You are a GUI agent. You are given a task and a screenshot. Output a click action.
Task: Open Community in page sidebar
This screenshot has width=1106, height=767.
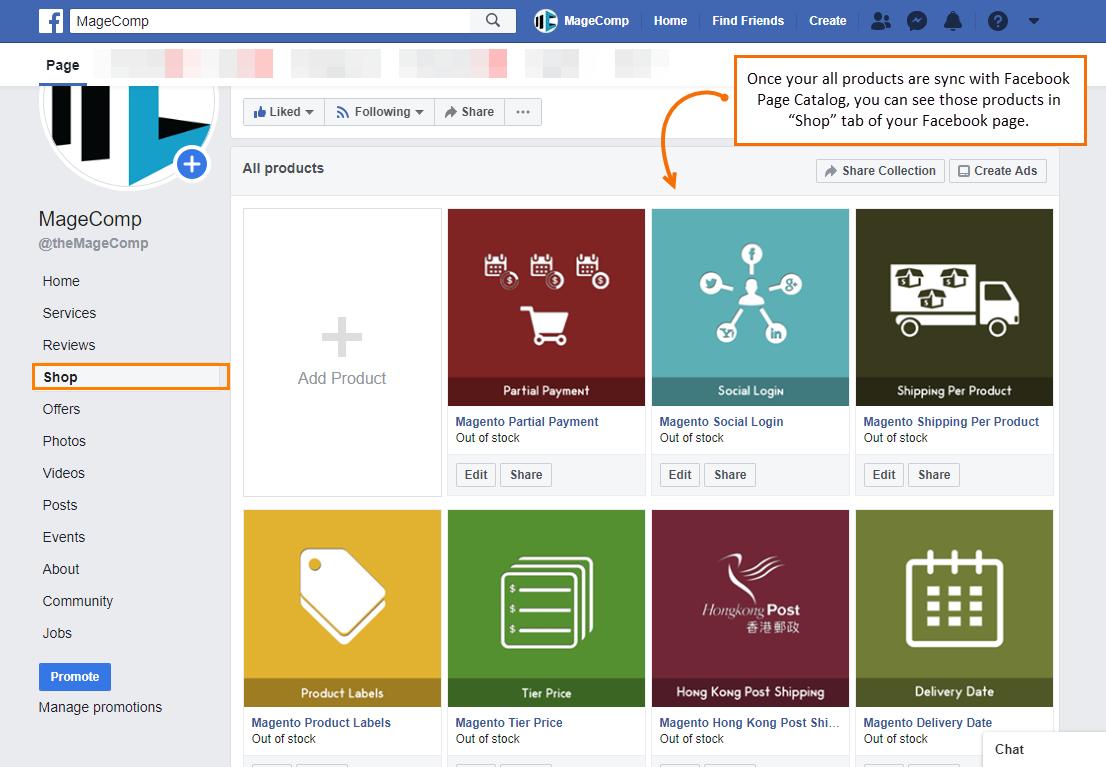[x=78, y=601]
